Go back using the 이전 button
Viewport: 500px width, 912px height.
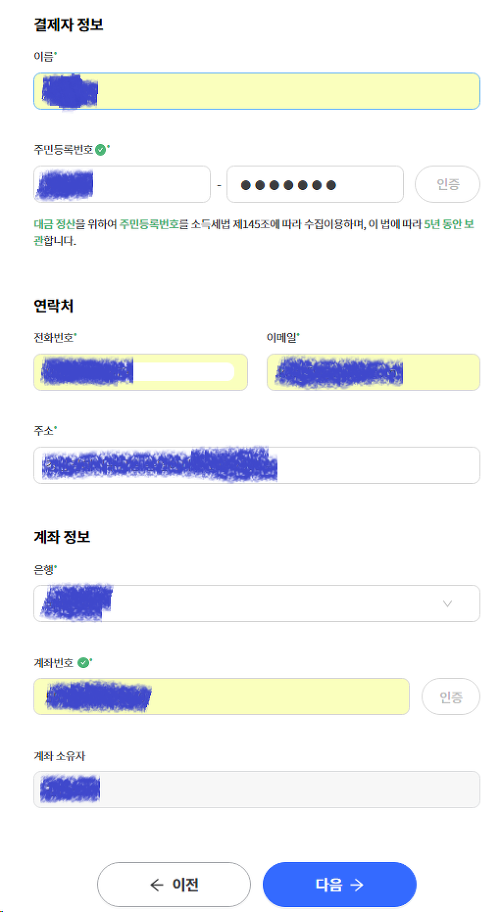(x=174, y=885)
